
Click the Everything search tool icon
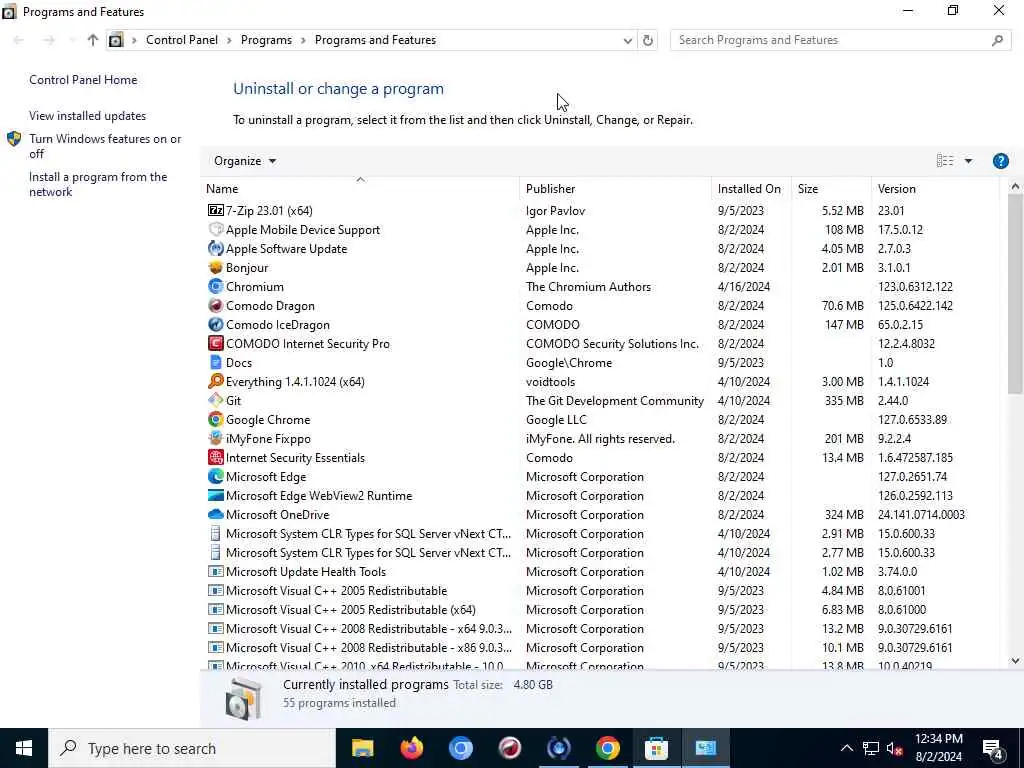click(x=216, y=381)
